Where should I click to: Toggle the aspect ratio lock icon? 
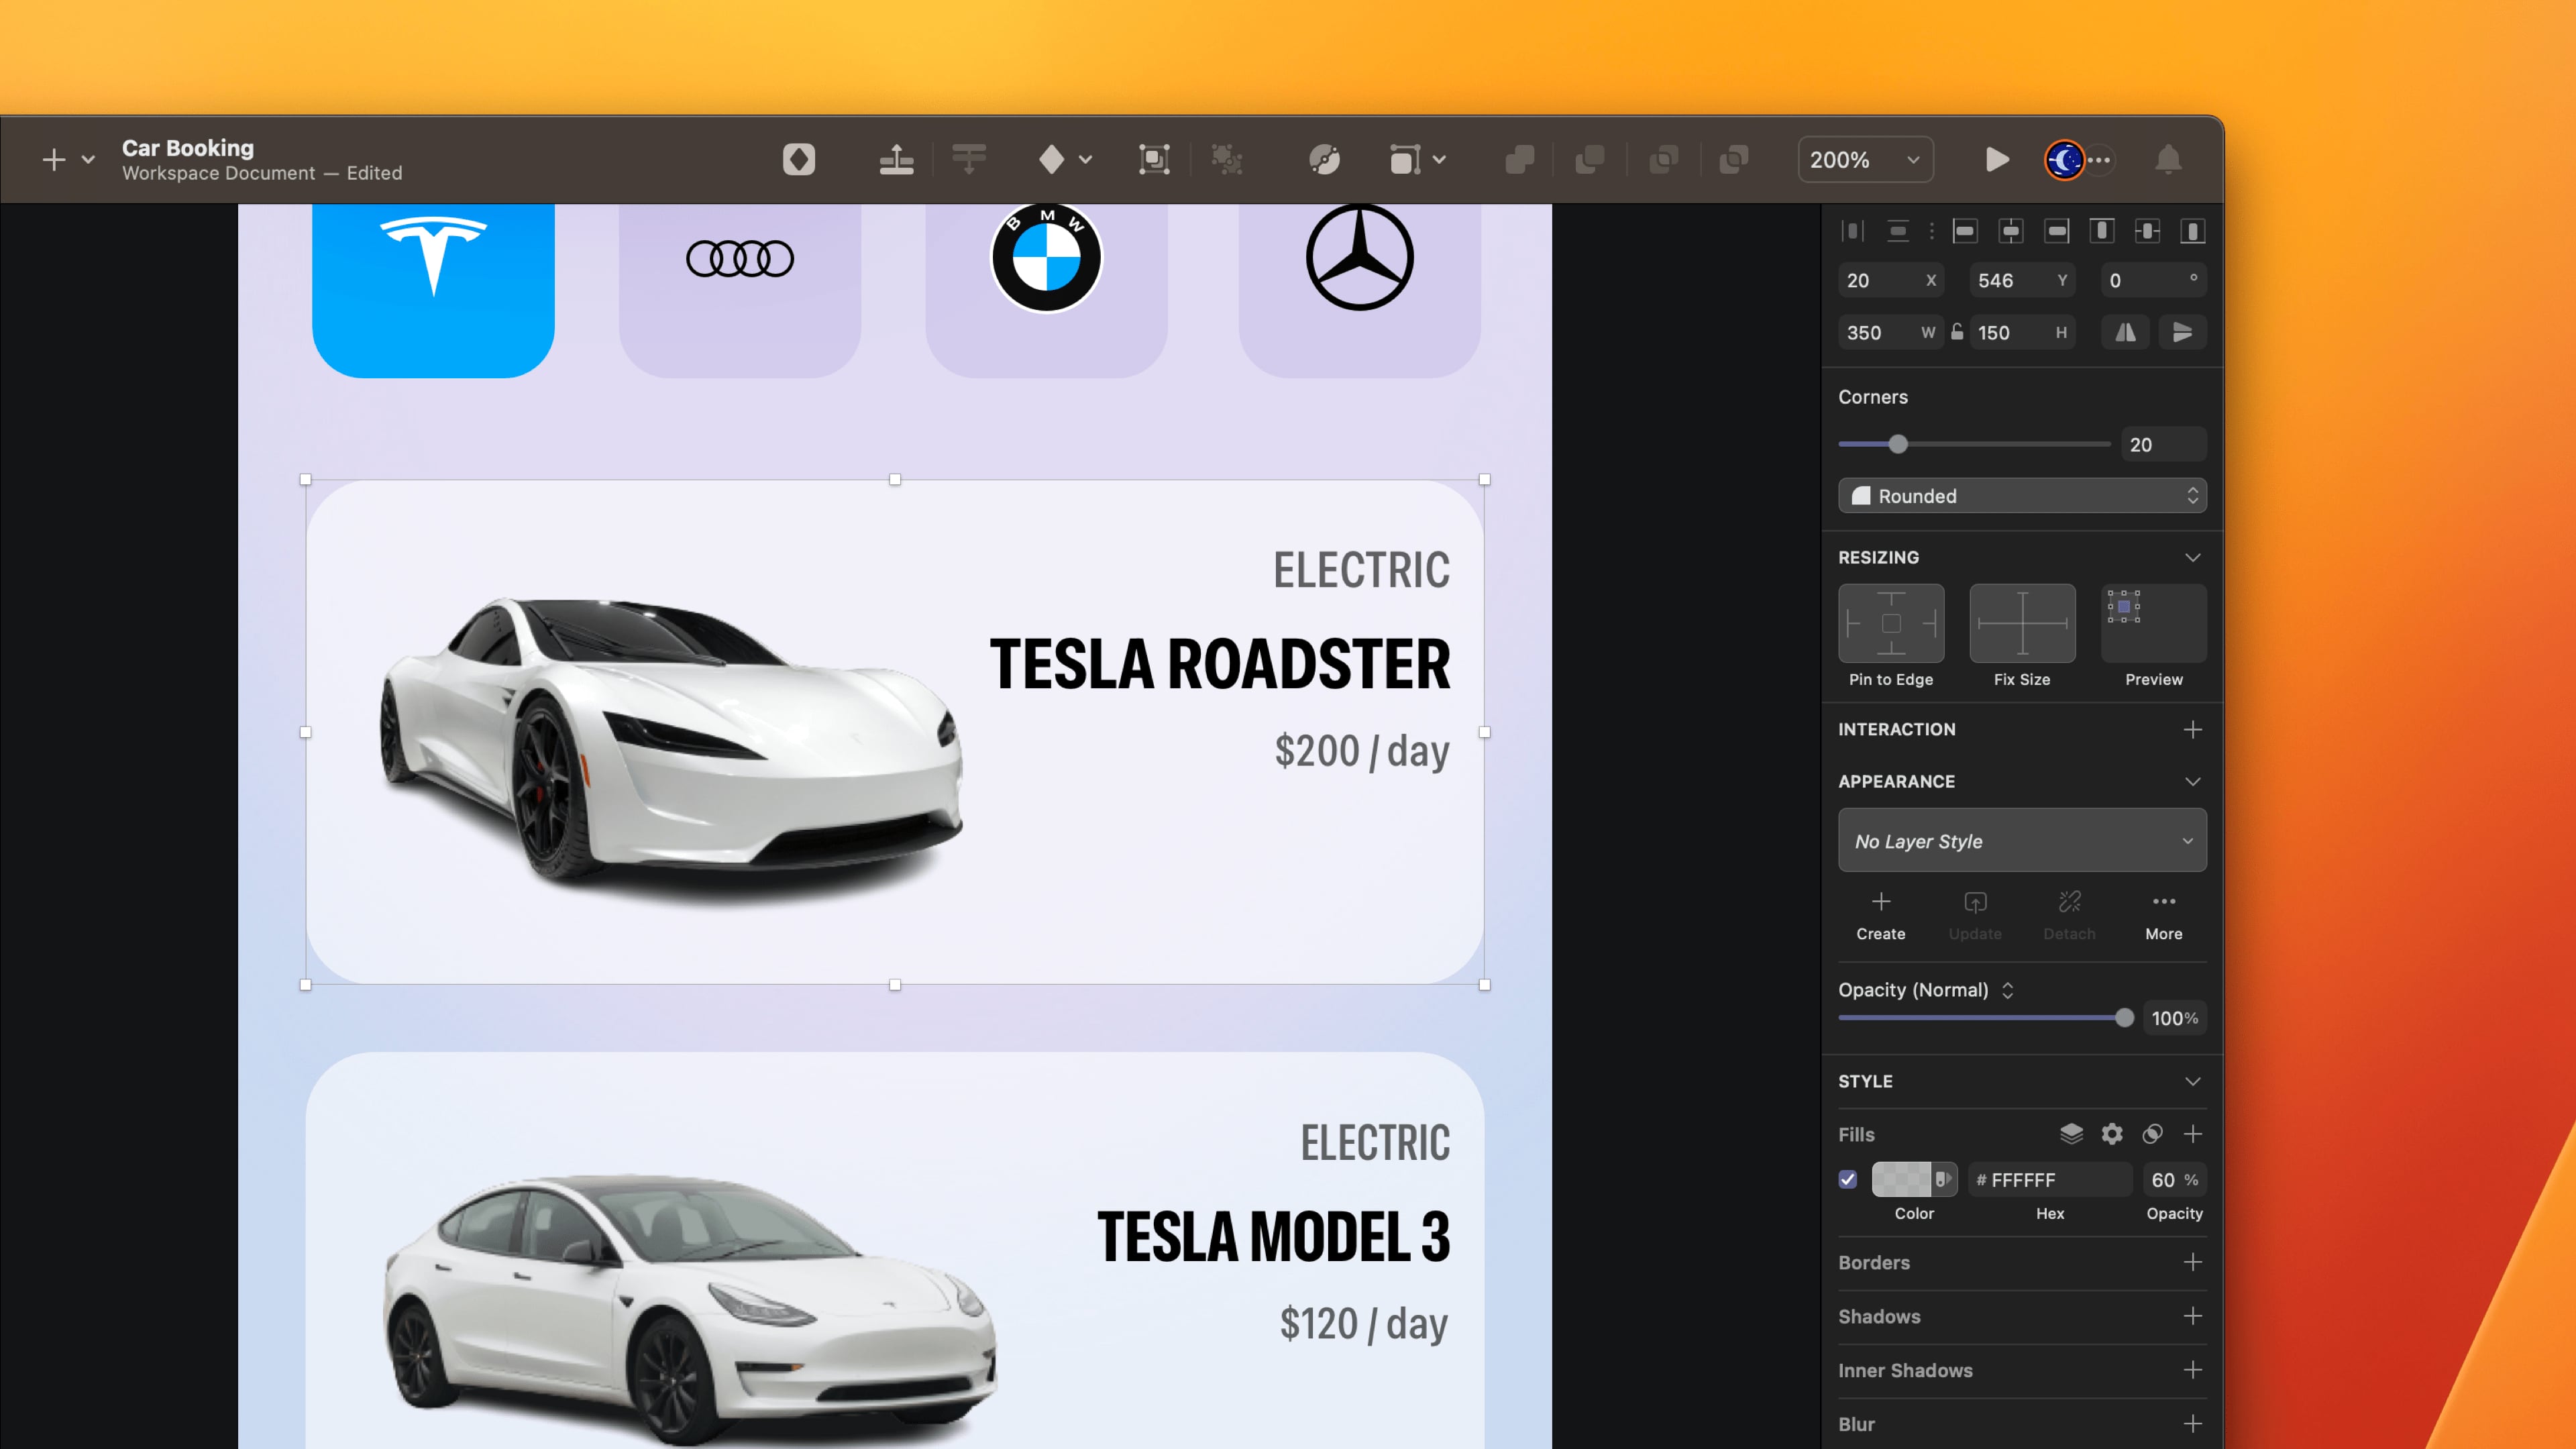tap(1957, 332)
